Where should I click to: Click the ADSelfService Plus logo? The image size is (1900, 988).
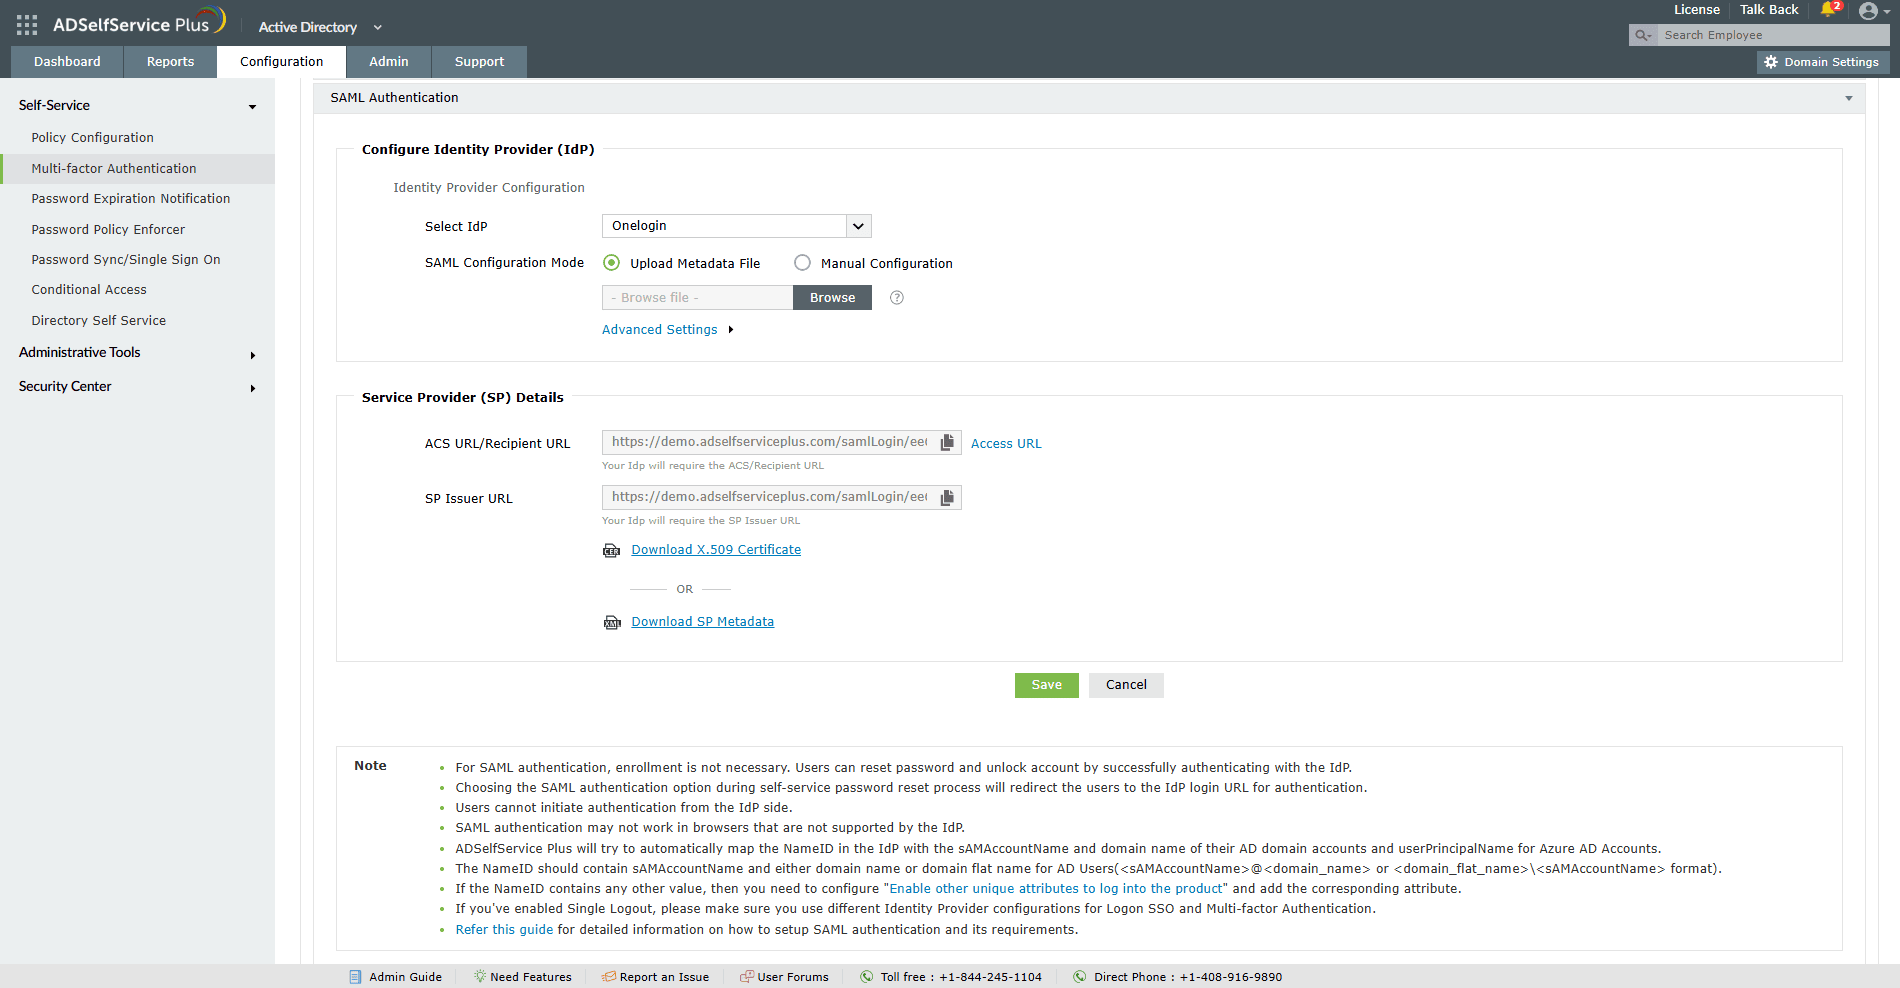pyautogui.click(x=139, y=23)
